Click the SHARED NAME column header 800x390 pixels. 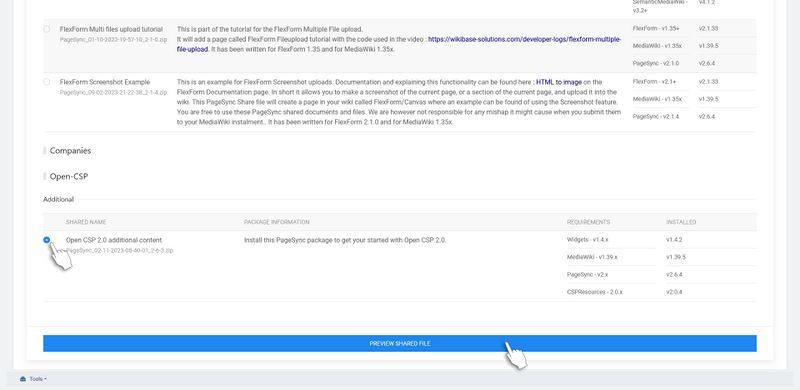(86, 222)
